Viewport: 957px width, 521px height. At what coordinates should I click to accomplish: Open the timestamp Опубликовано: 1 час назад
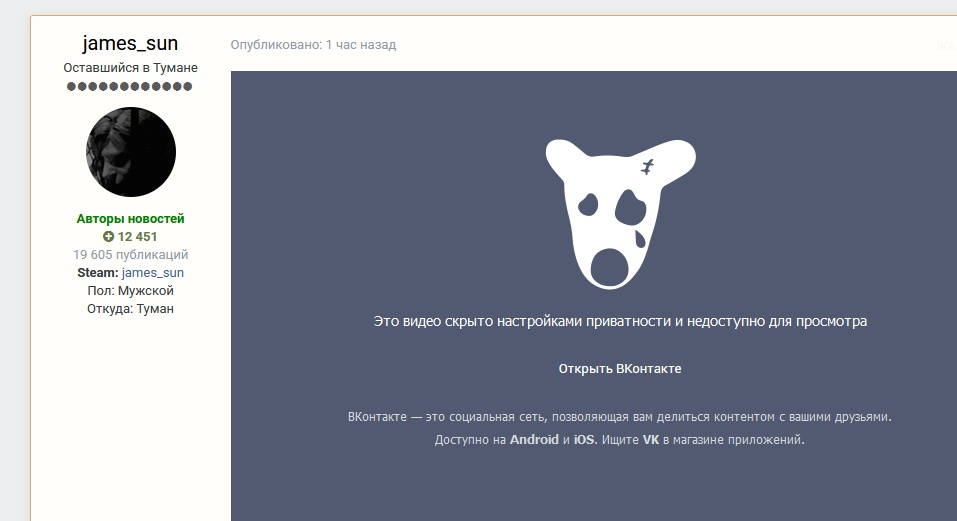pos(313,45)
